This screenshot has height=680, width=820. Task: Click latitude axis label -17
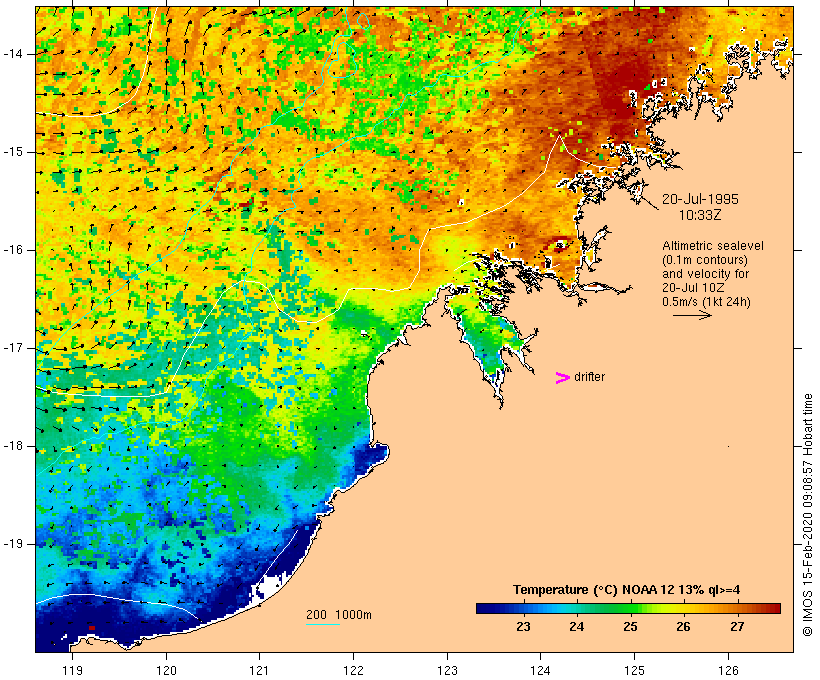(12, 348)
